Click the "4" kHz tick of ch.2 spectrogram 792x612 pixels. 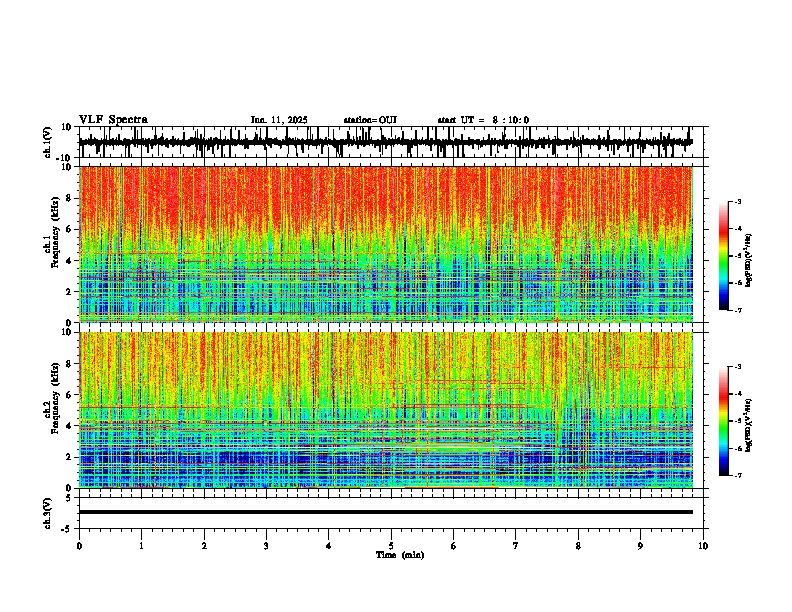tap(70, 426)
